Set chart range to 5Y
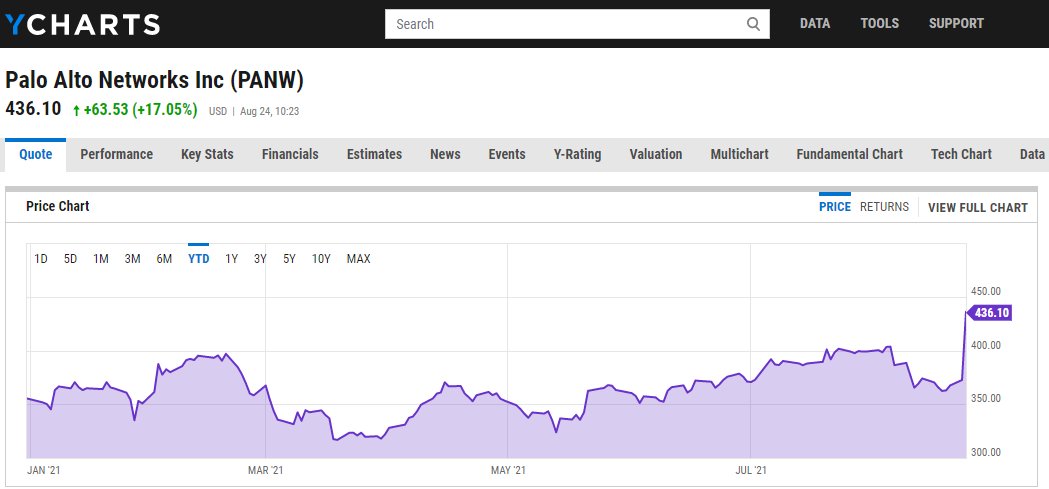The image size is (1049, 489). point(289,259)
